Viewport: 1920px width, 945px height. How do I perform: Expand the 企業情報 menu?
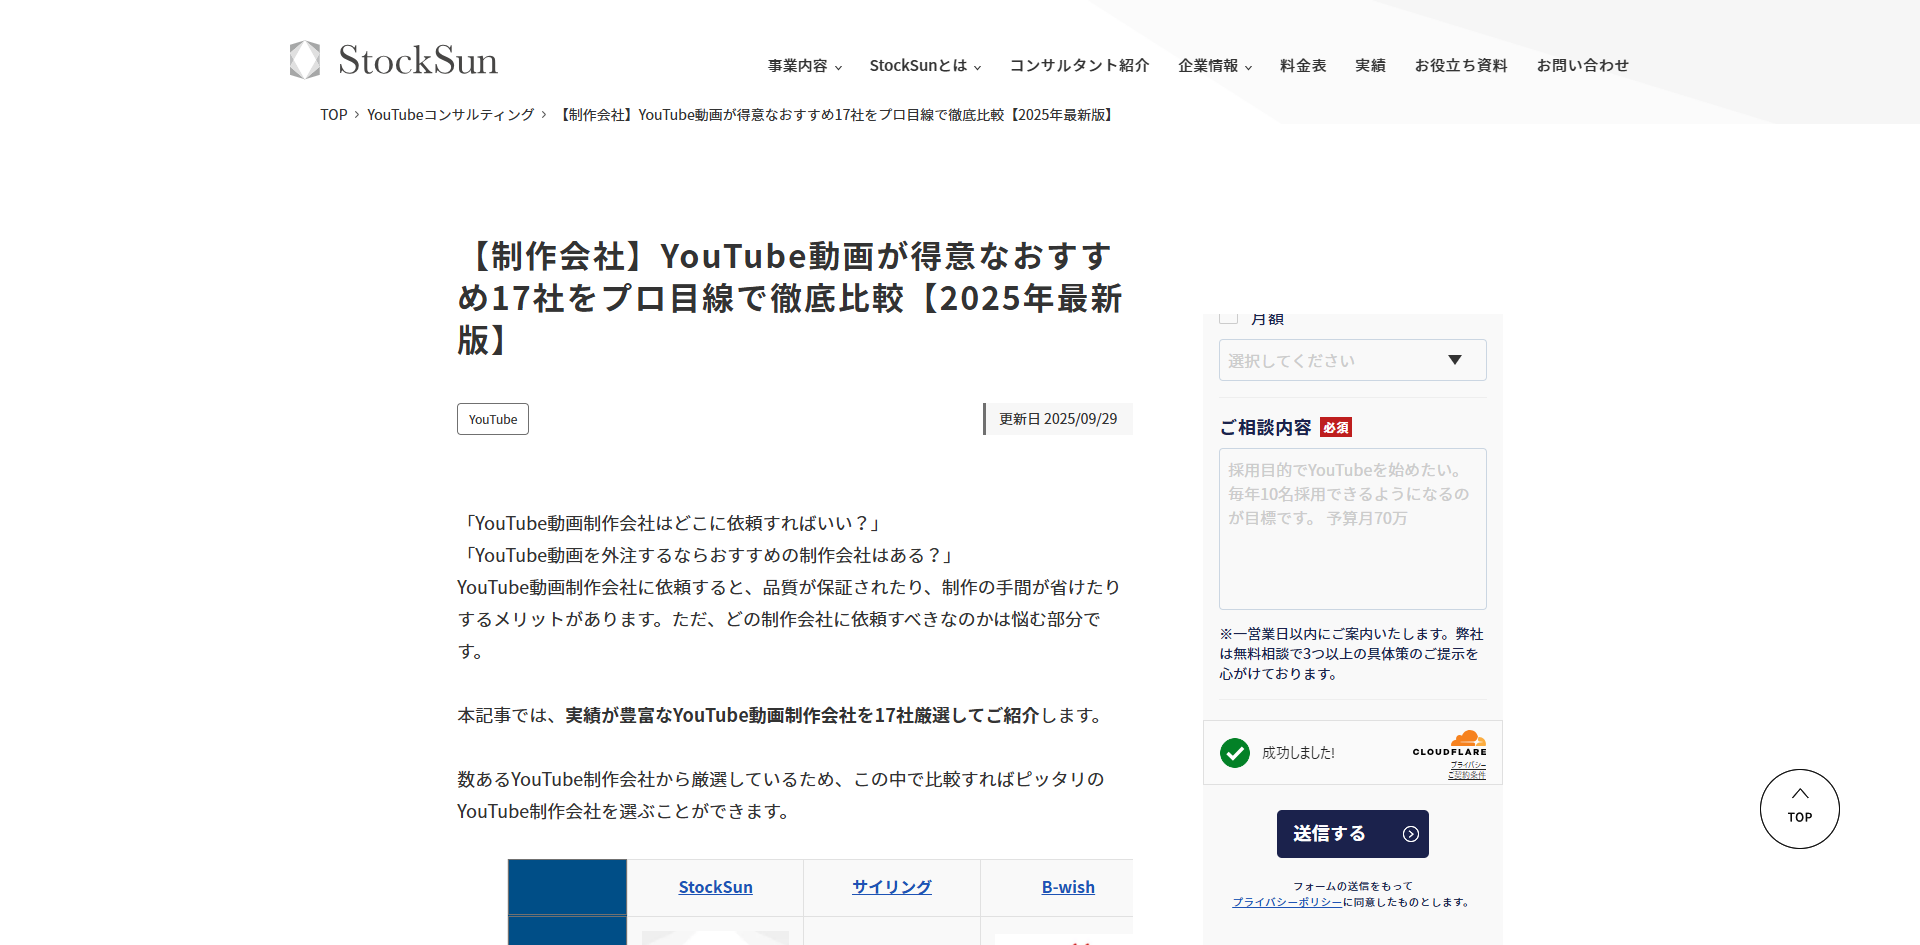(x=1214, y=66)
